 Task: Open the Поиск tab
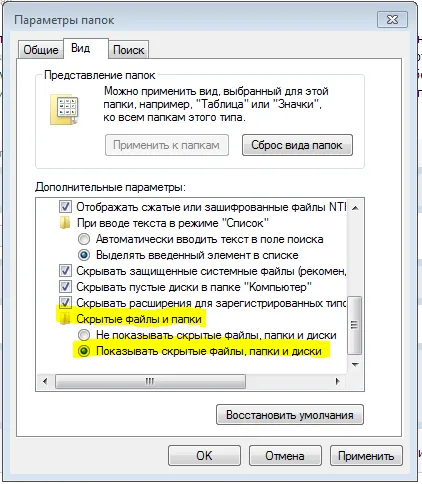[129, 50]
